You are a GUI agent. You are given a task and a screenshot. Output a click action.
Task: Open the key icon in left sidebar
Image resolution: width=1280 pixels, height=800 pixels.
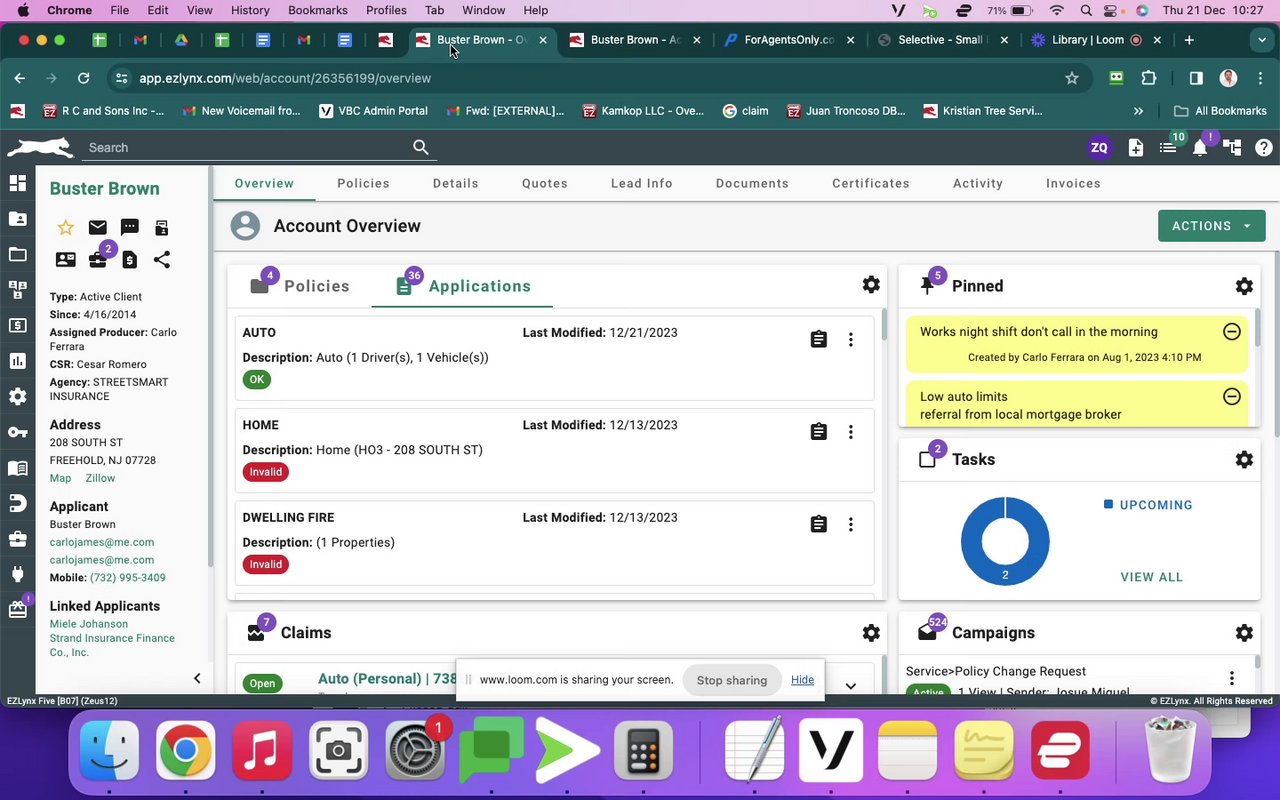(17, 432)
